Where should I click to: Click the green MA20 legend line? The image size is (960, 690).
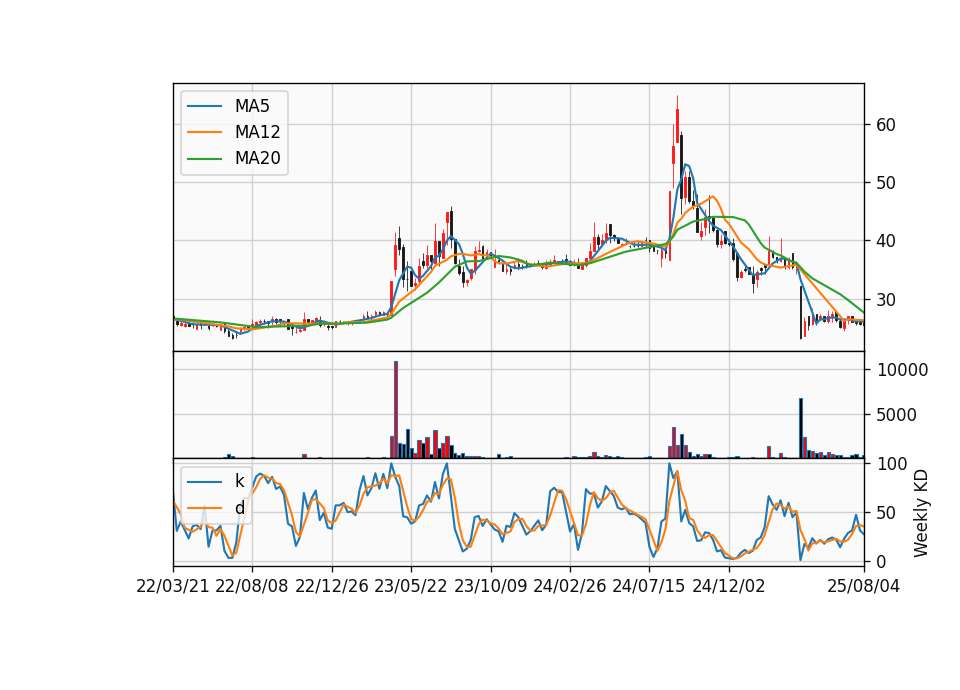(204, 159)
